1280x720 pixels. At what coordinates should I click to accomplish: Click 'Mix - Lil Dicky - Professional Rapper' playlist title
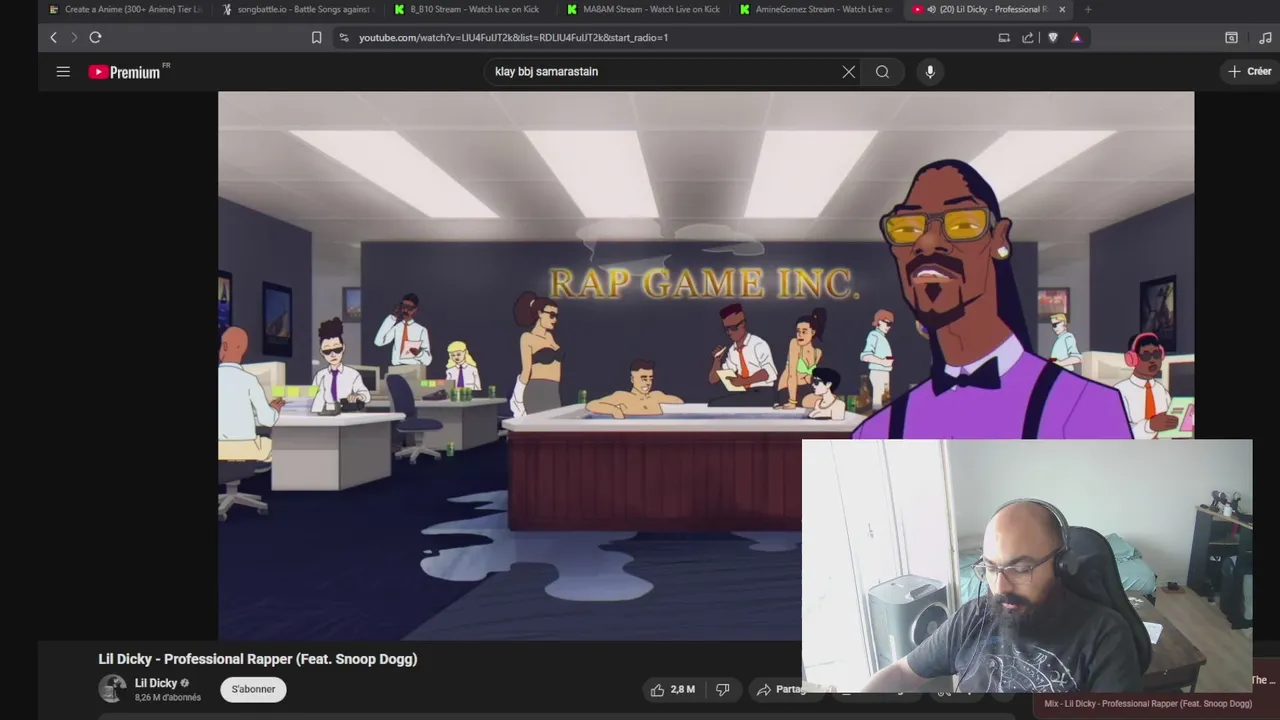click(1148, 703)
